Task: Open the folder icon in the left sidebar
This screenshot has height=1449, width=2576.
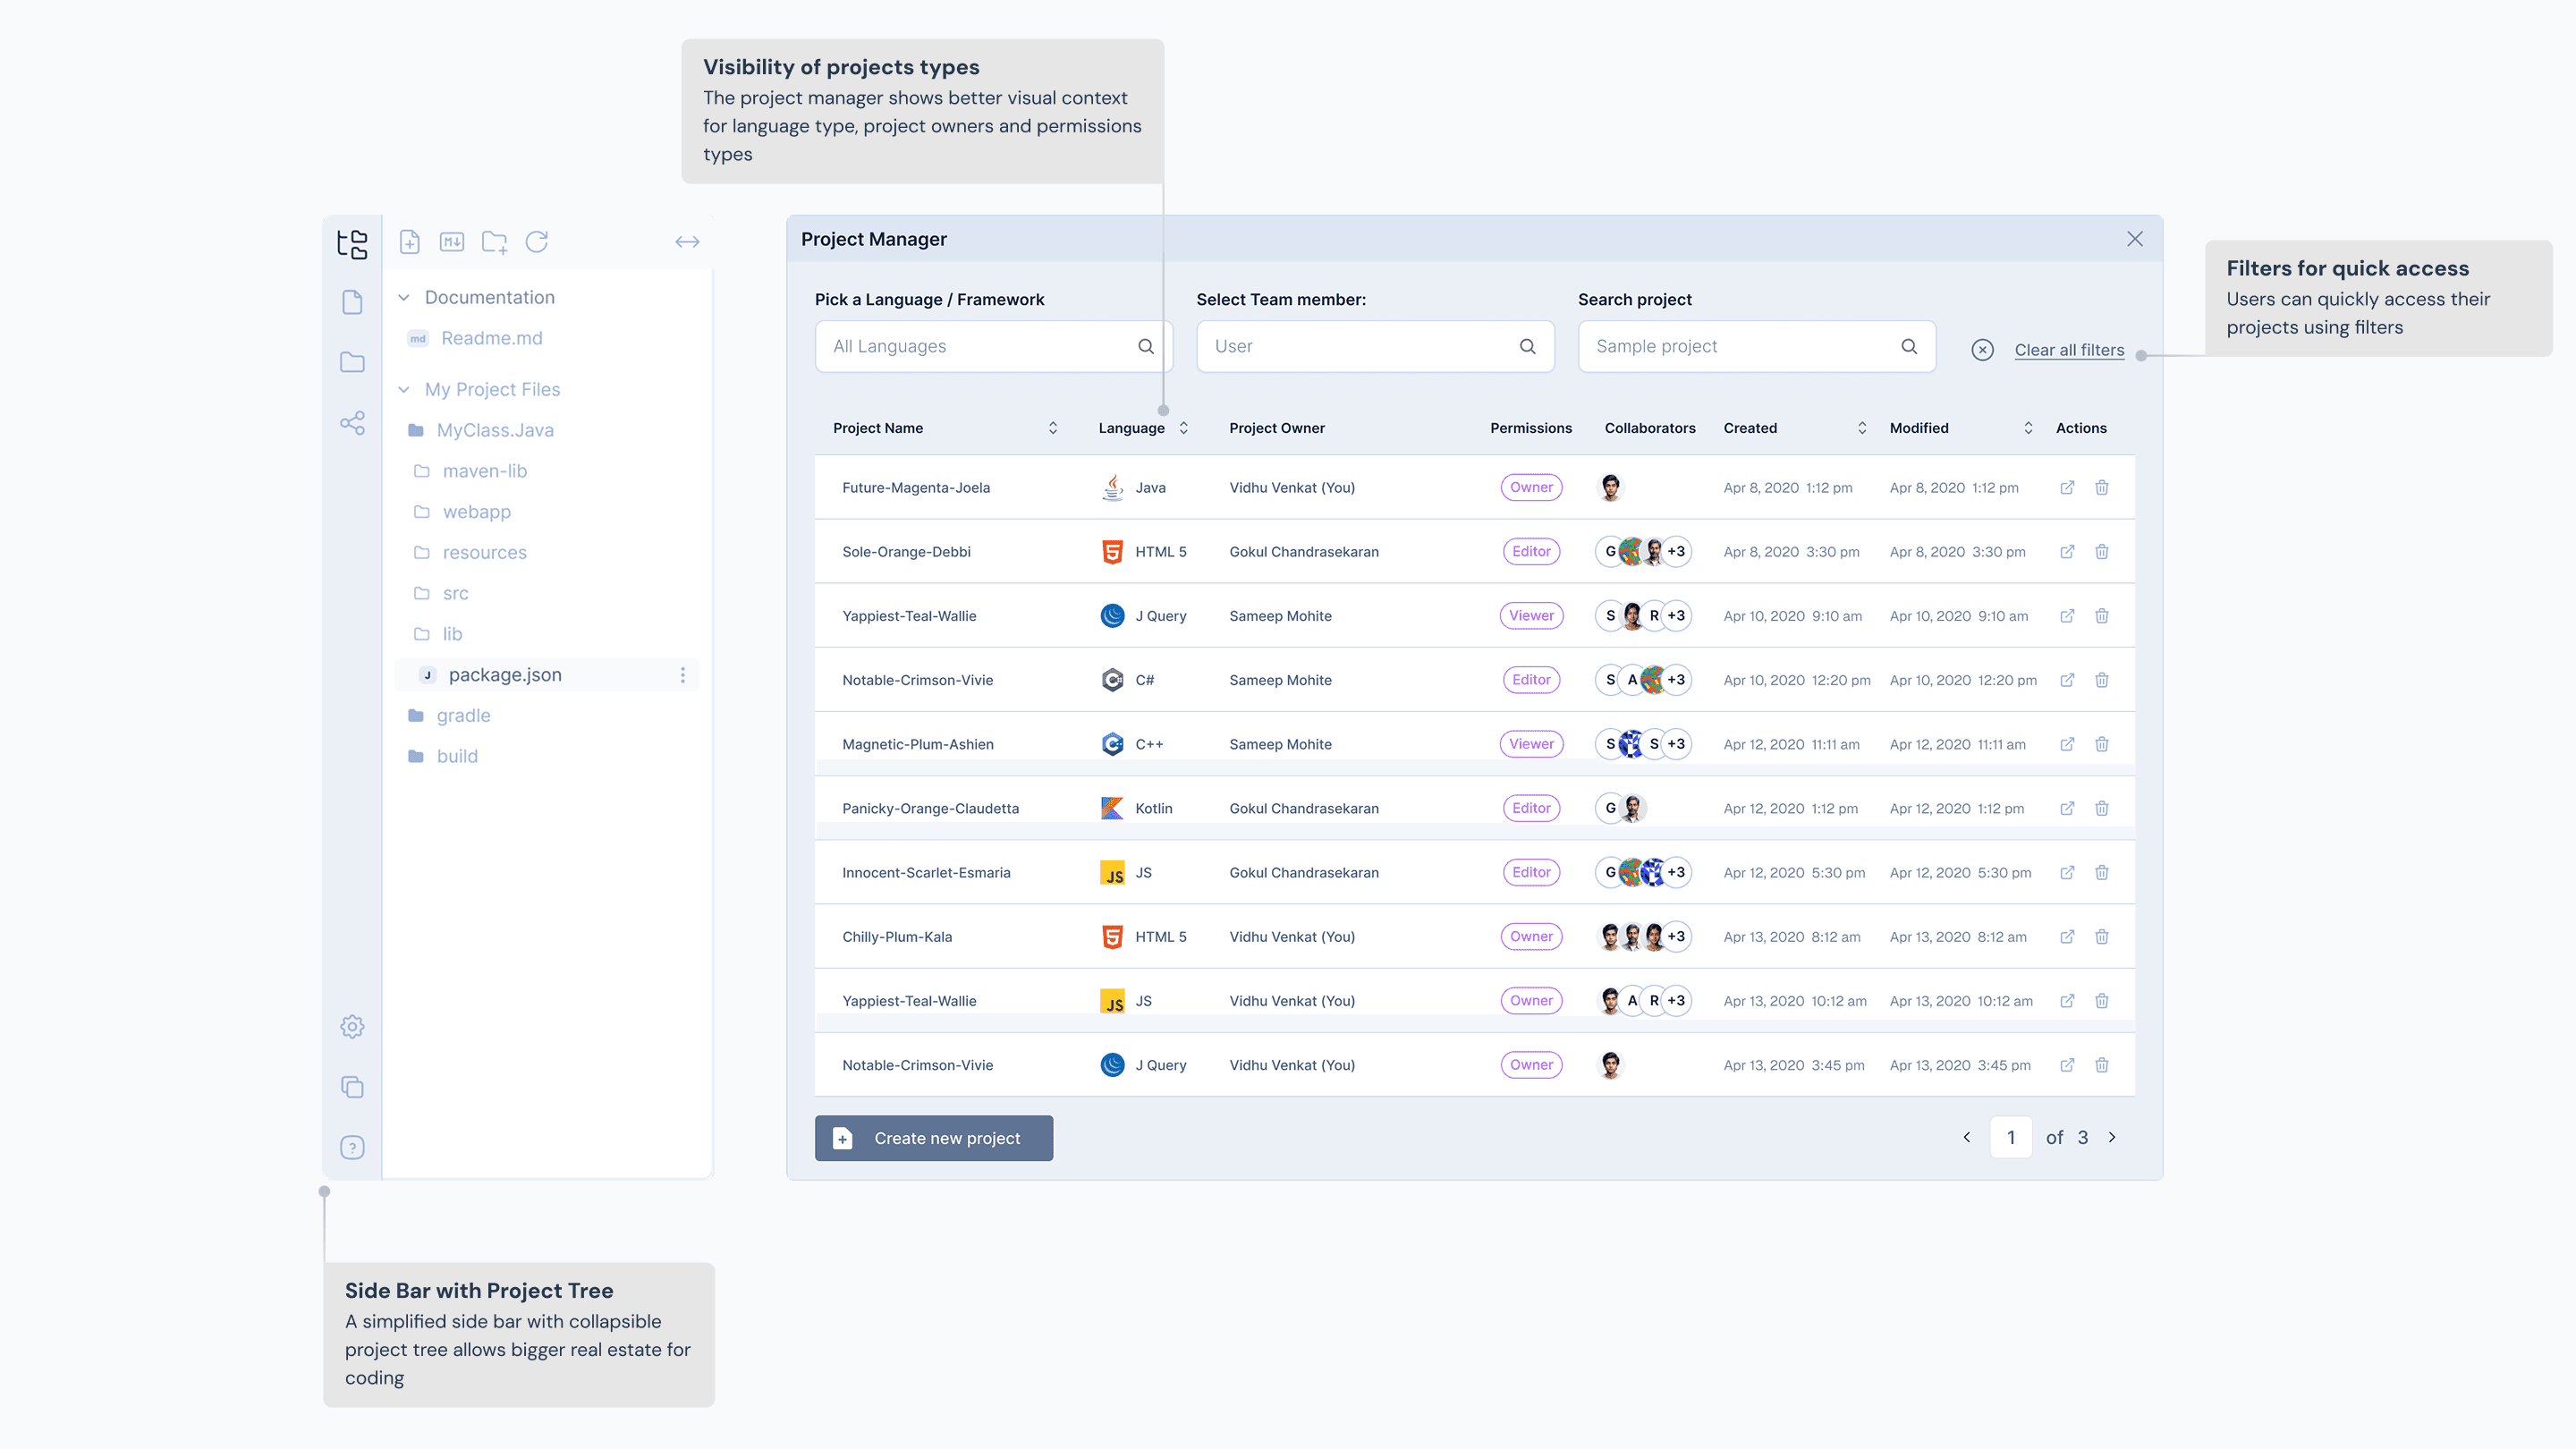Action: pyautogui.click(x=352, y=362)
